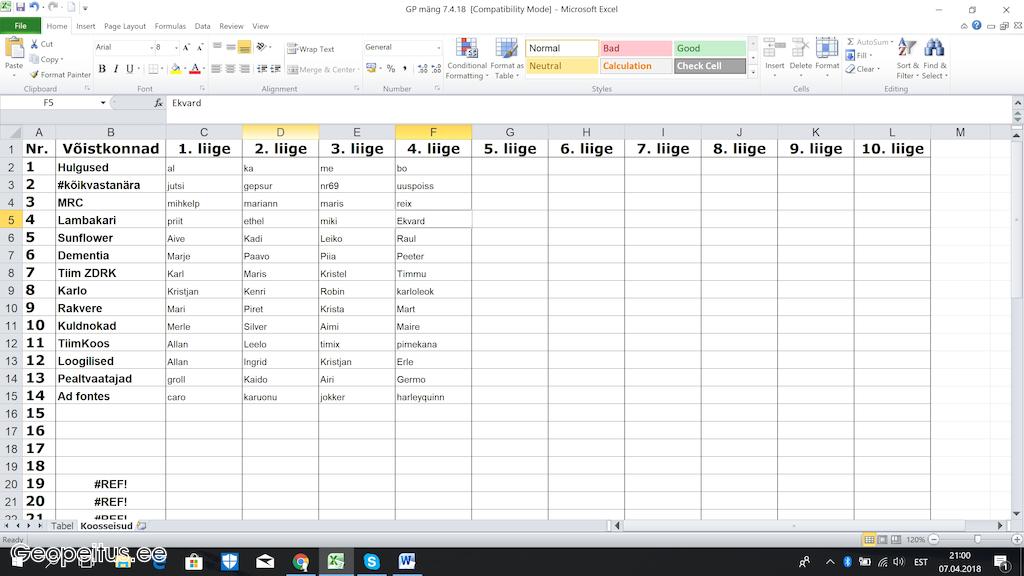This screenshot has width=1024, height=576.
Task: Apply the Calculation cell style
Action: [635, 66]
